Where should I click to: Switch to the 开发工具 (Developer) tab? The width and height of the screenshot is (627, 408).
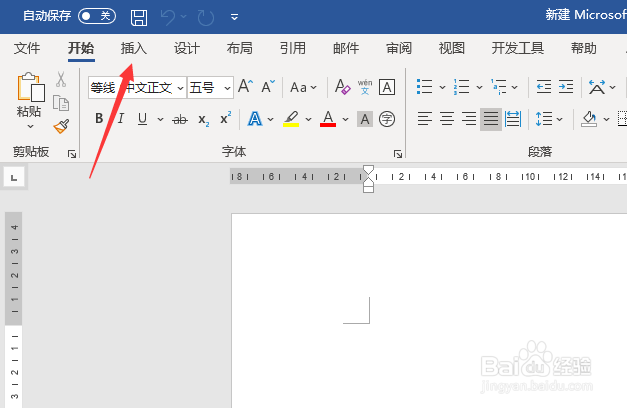[518, 48]
